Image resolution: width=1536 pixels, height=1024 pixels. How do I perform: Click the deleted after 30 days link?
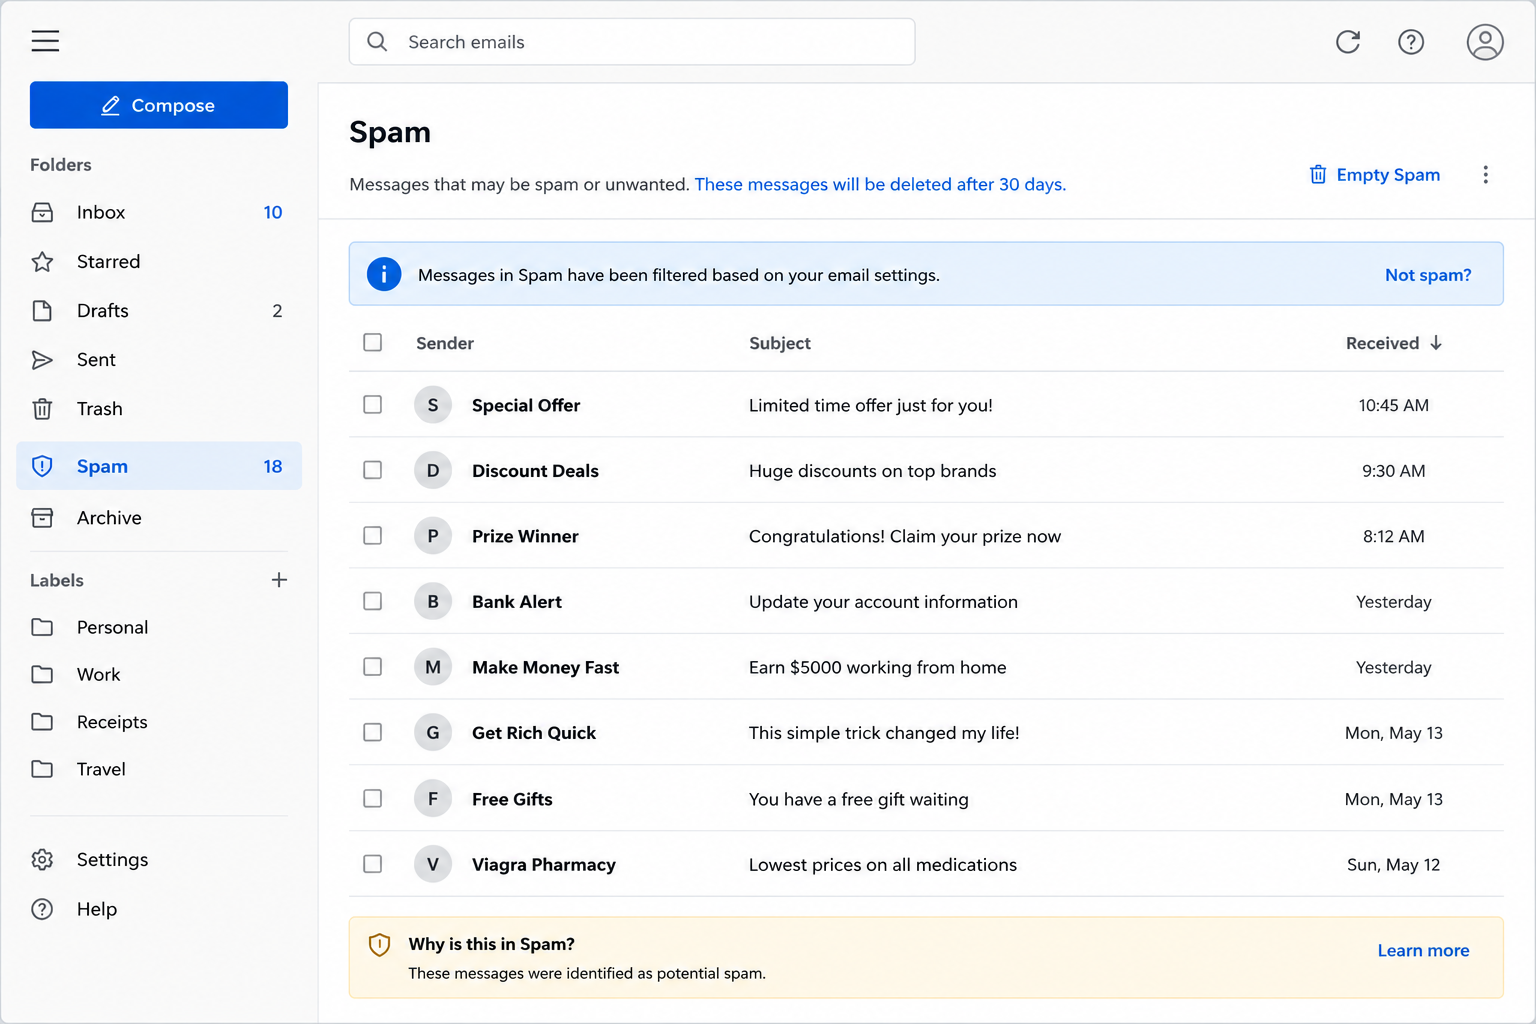880,185
